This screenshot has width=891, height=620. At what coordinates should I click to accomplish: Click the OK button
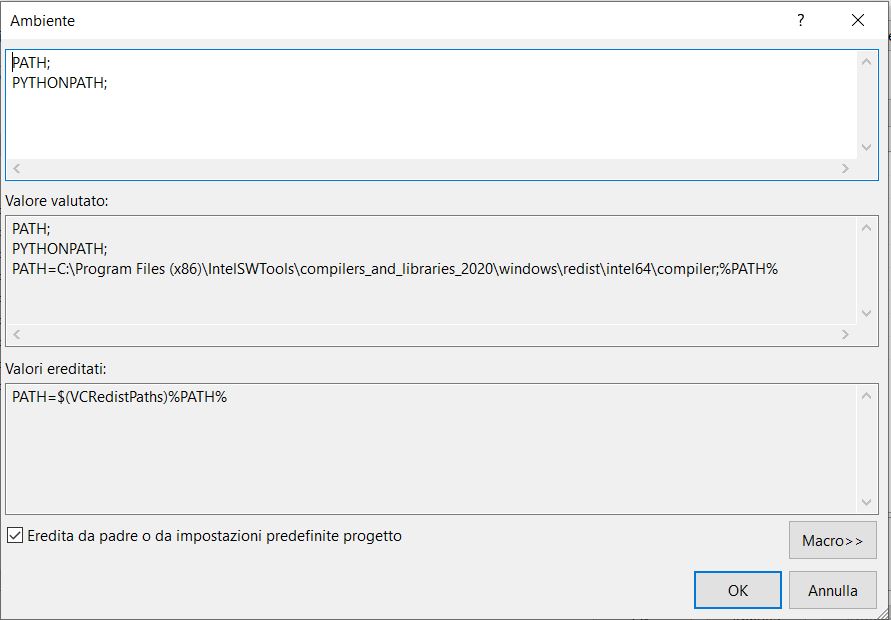coord(737,590)
